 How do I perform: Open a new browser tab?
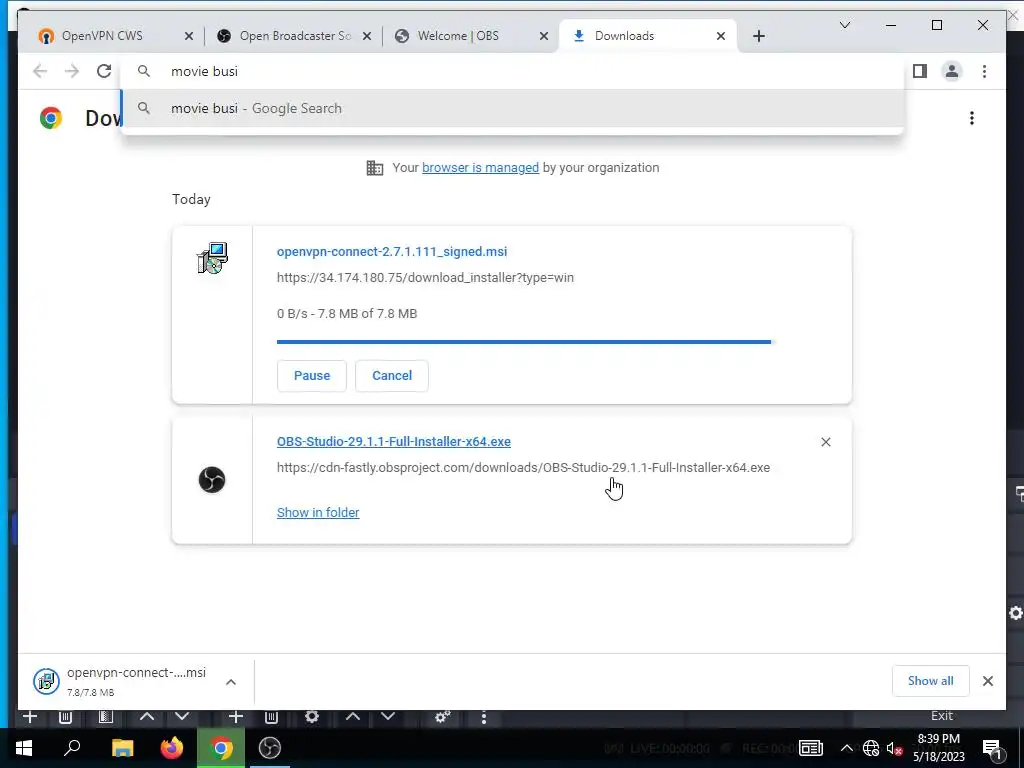point(758,36)
